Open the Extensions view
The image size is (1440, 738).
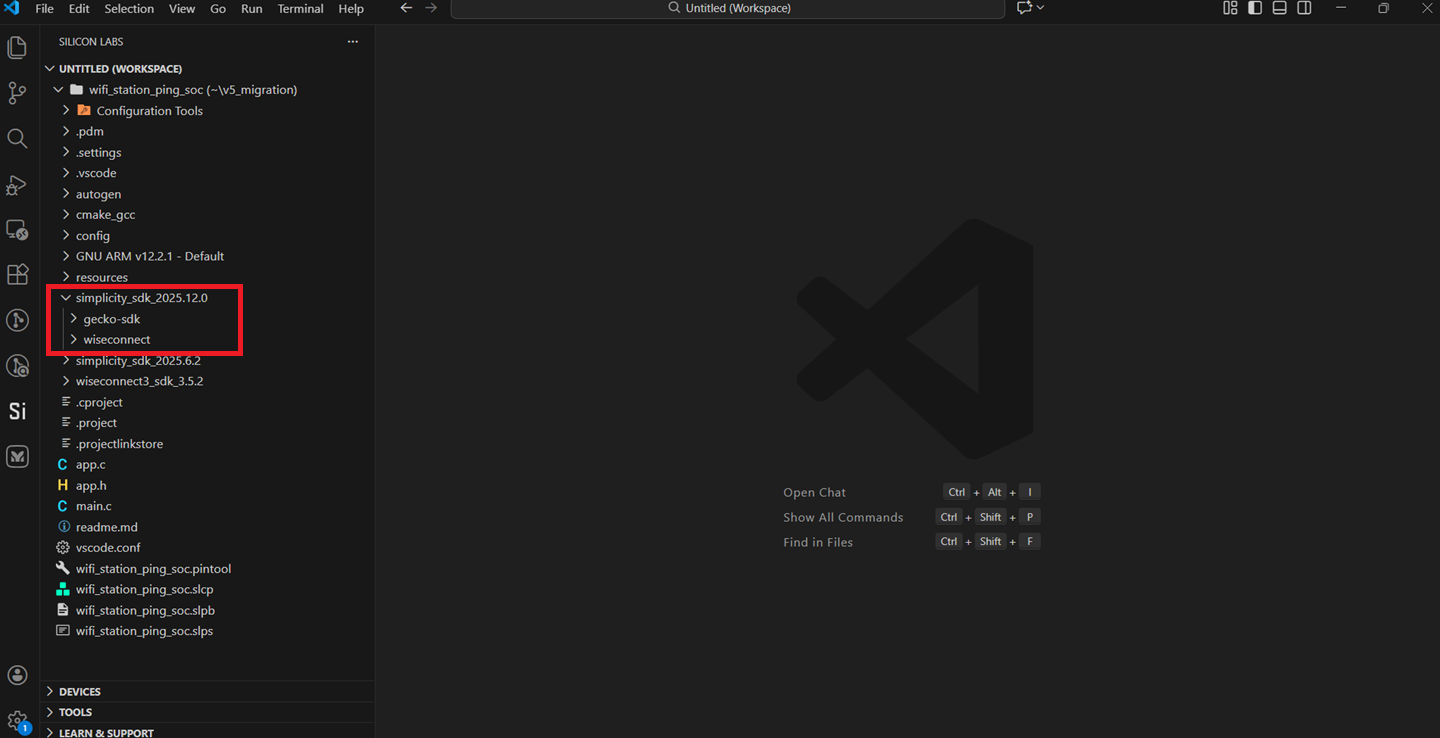pyautogui.click(x=17, y=274)
